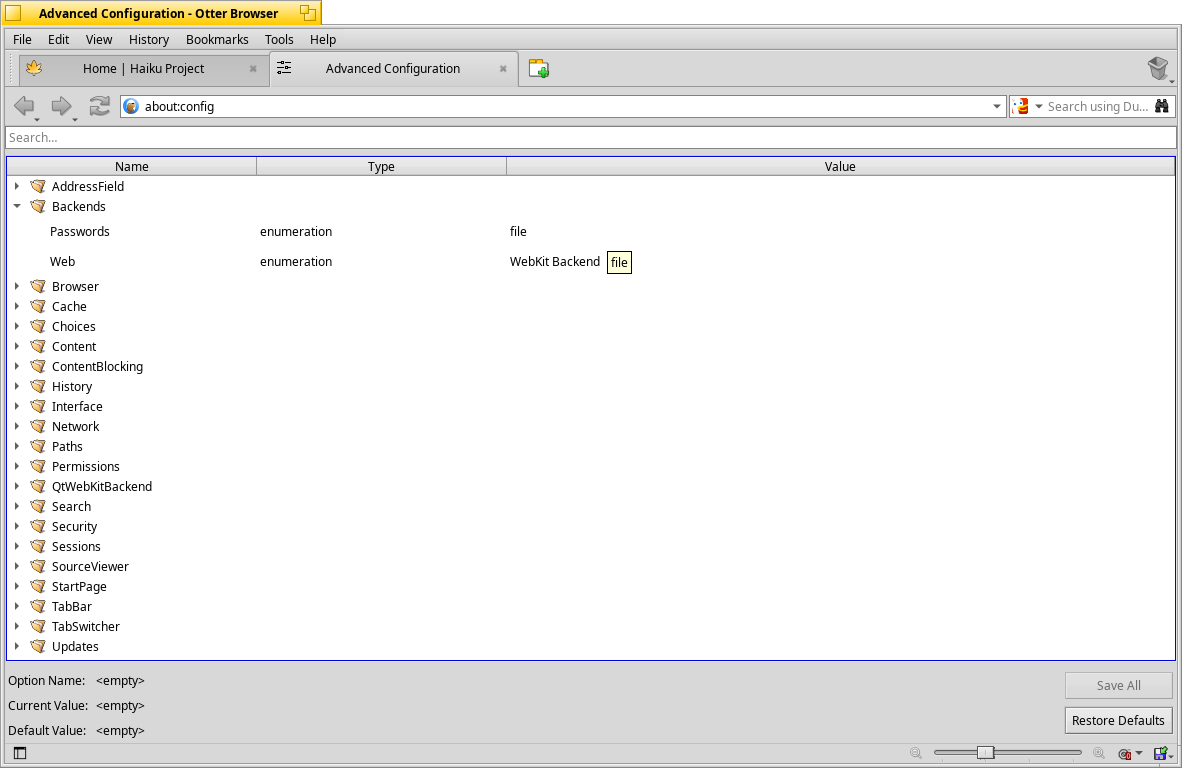Click the sliders icon on the Advanced Configuration tab

click(284, 68)
